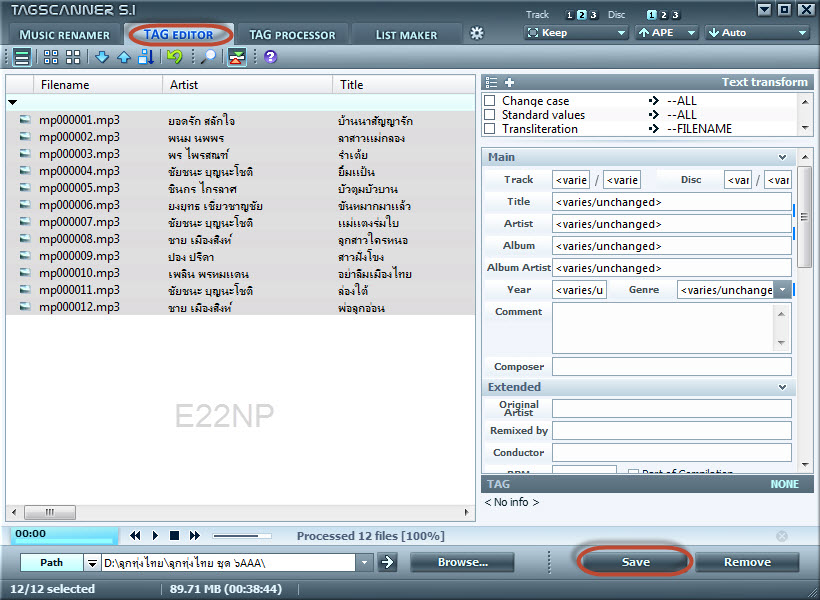Open program settings gear icon
Screen dimensions: 820x600
point(477,33)
